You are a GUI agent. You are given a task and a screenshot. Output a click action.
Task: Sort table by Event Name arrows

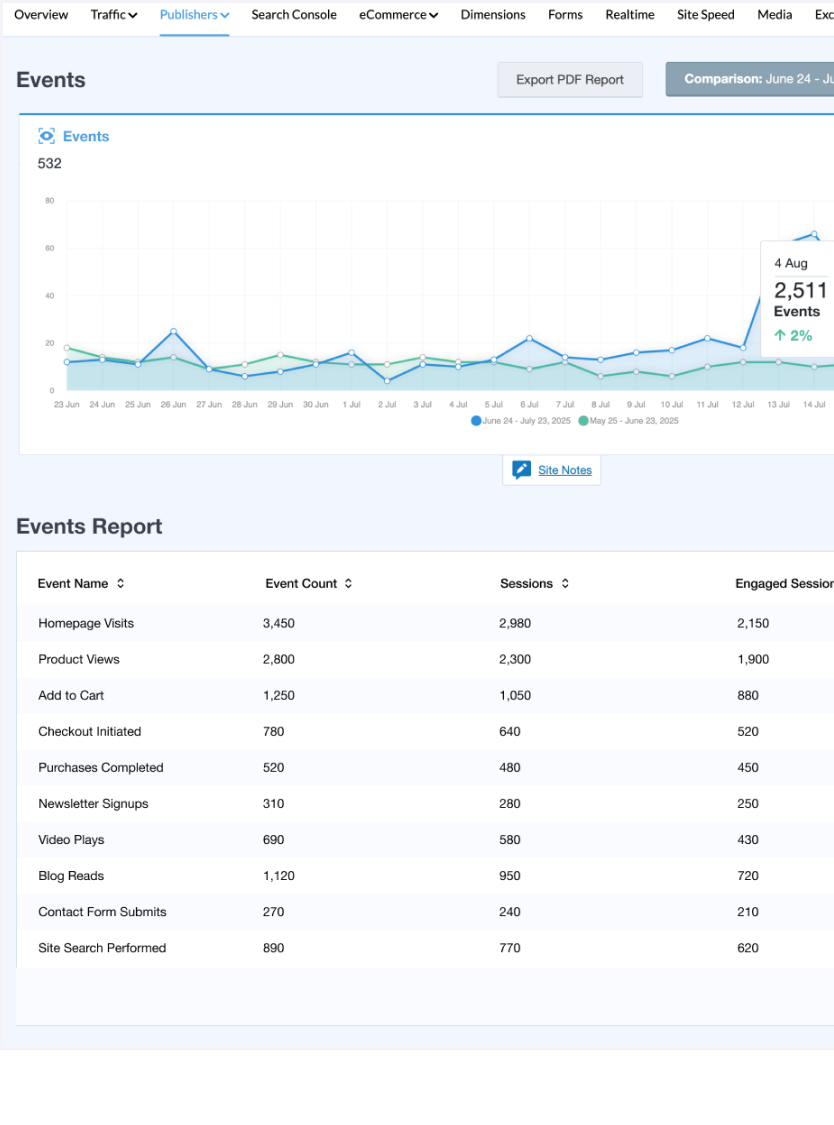point(121,584)
